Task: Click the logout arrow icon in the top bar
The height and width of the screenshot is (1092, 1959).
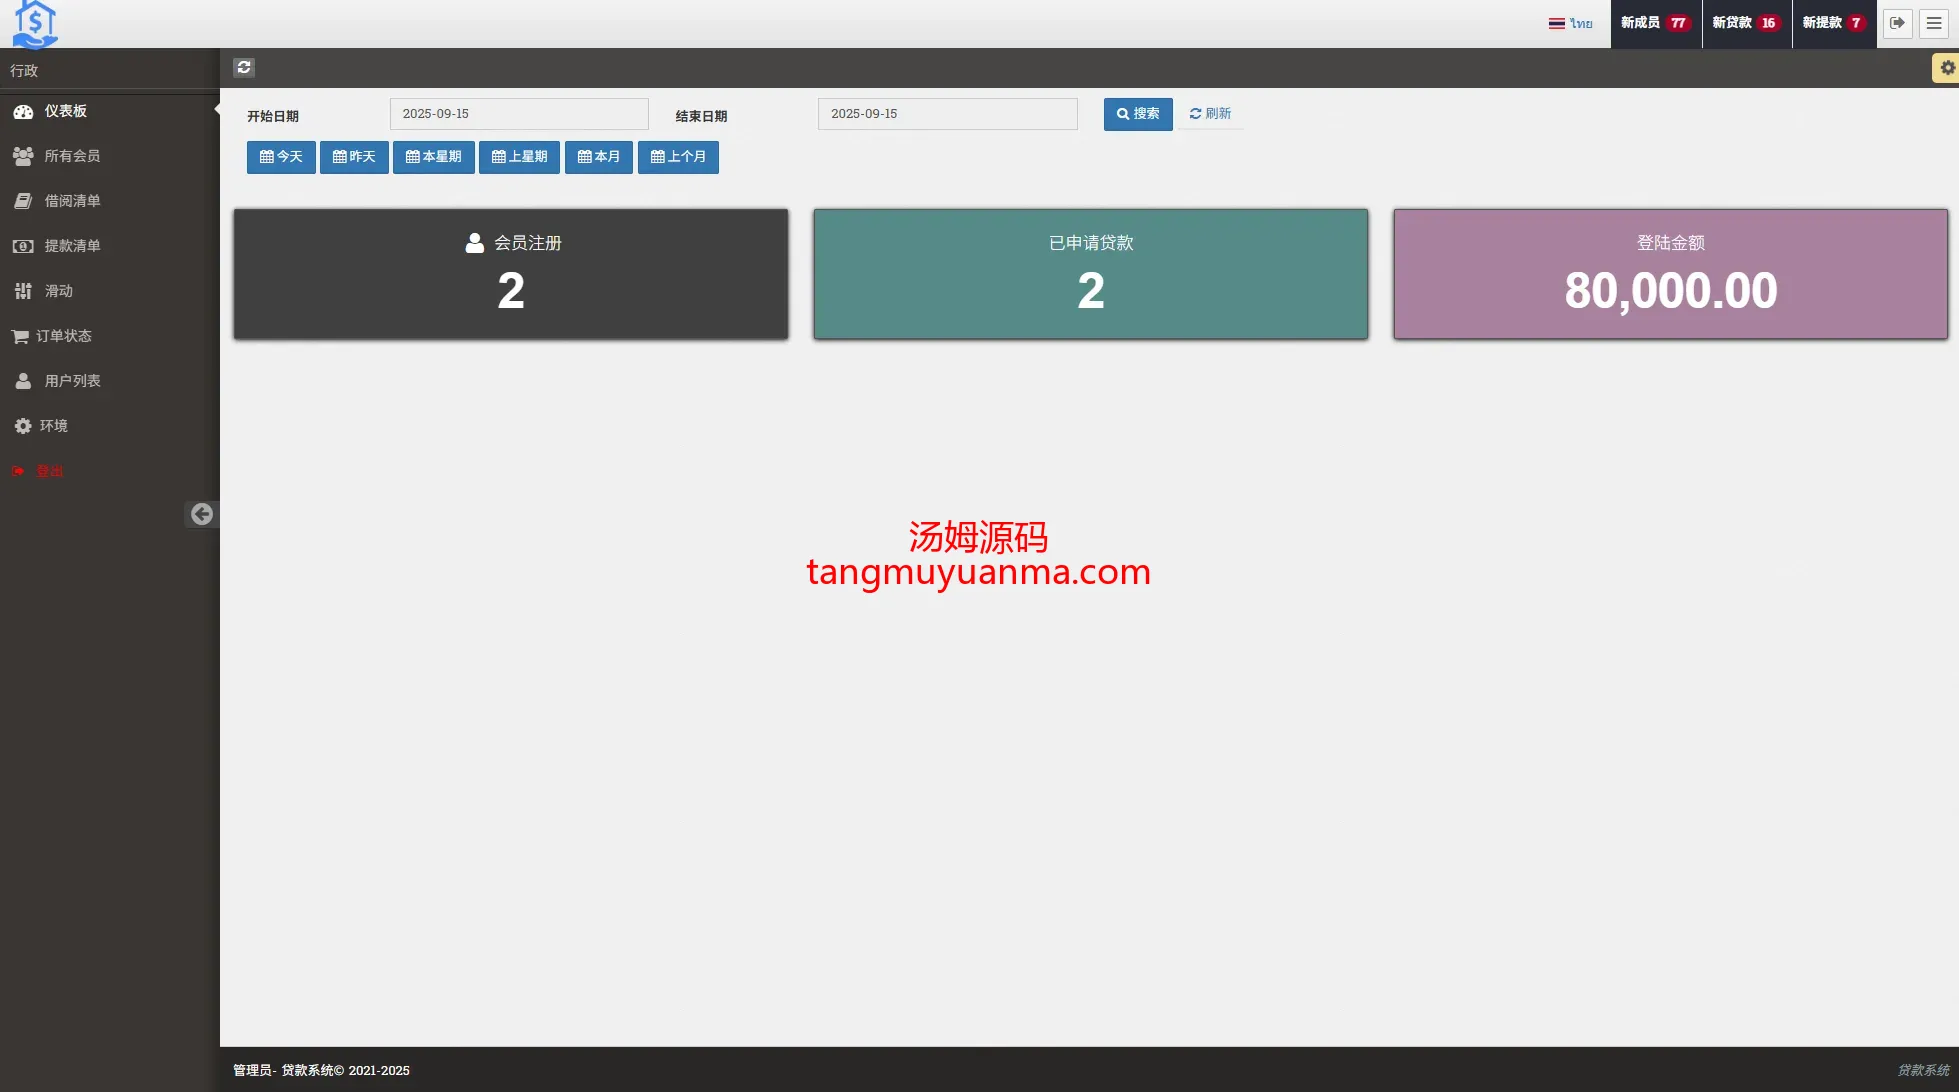Action: pos(1897,23)
